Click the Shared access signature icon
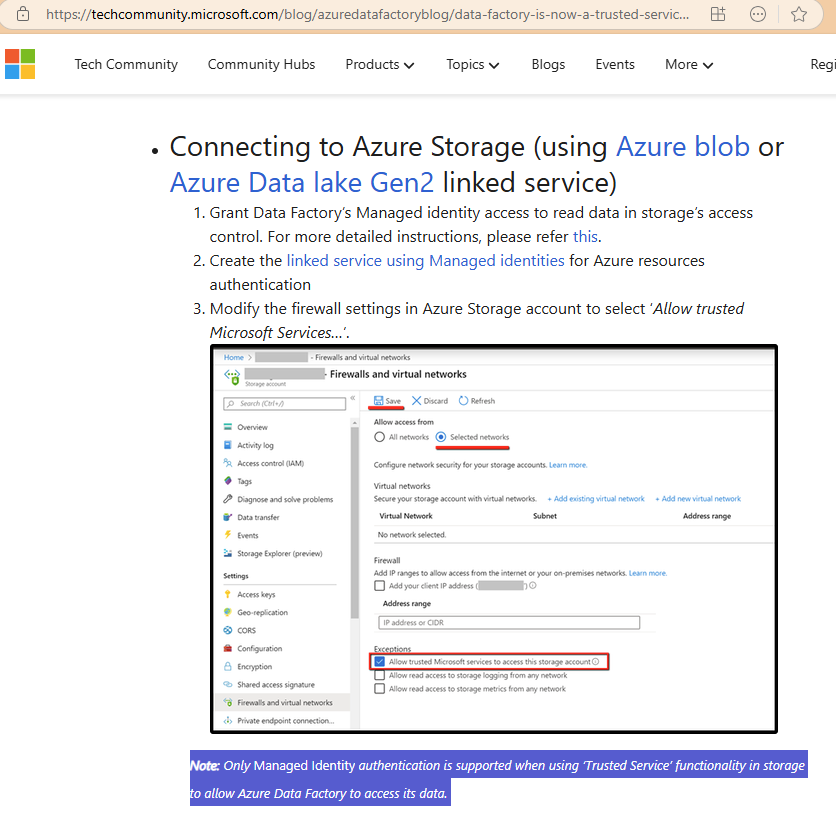This screenshot has height=834, width=836. pos(228,684)
